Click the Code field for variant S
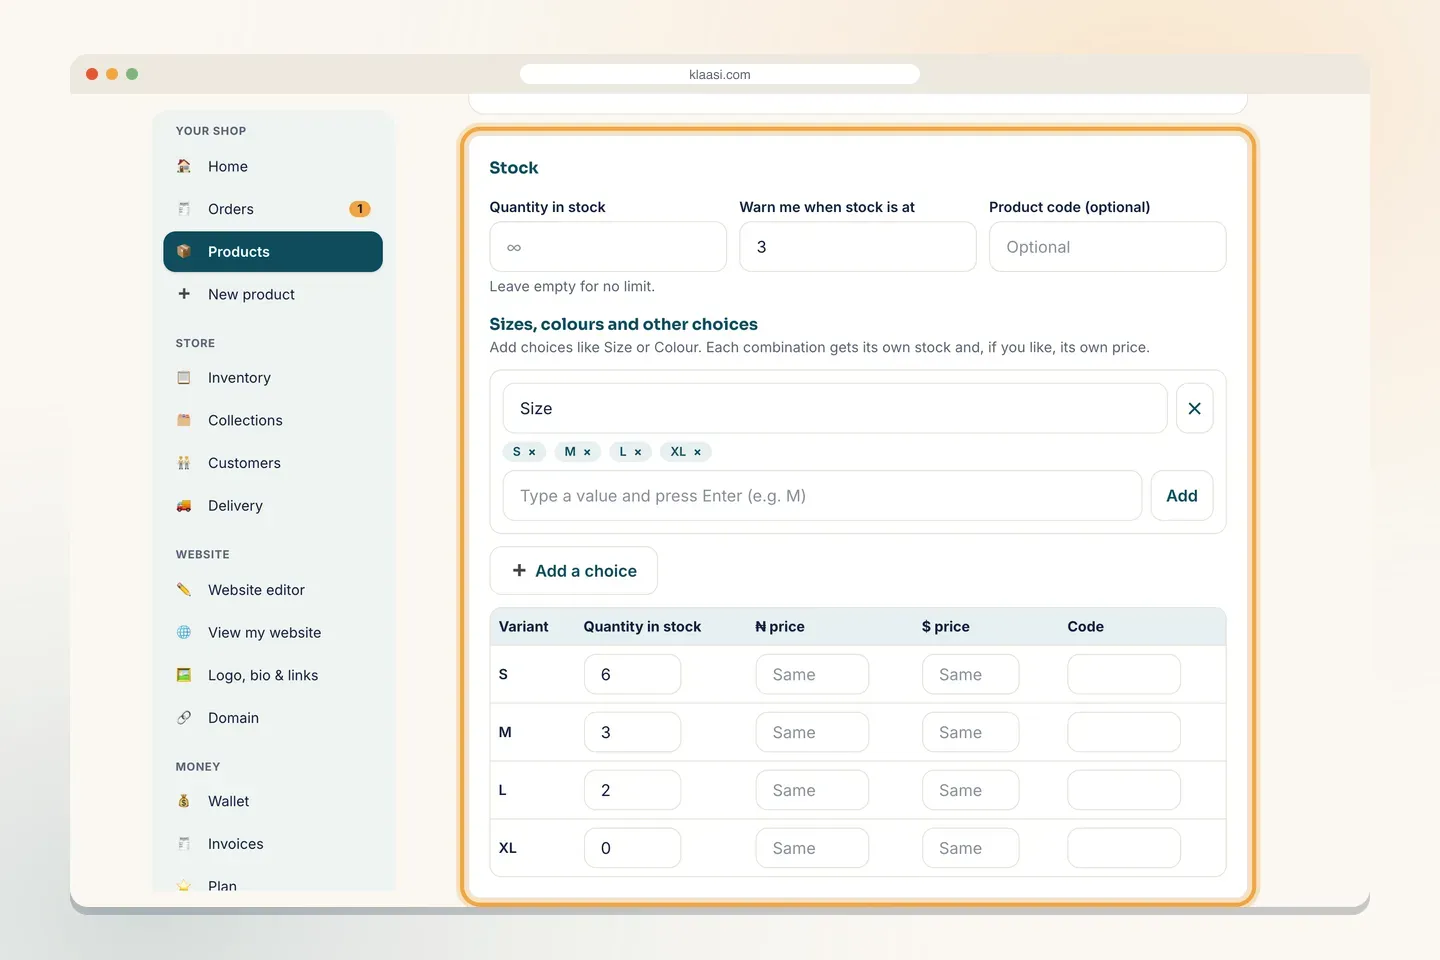This screenshot has width=1440, height=960. [x=1124, y=675]
